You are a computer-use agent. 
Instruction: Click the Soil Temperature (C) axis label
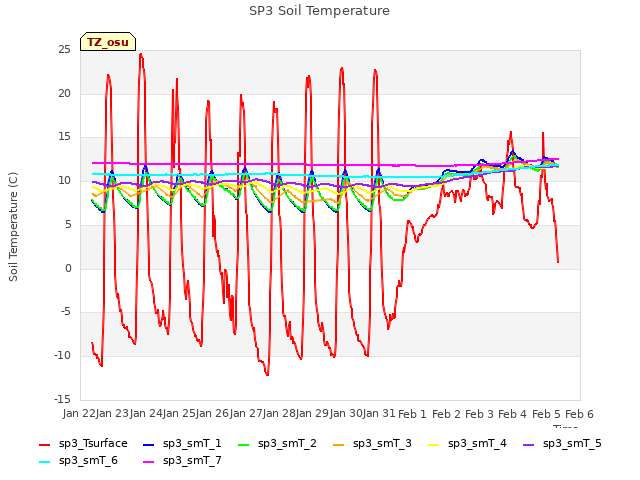click(x=13, y=227)
